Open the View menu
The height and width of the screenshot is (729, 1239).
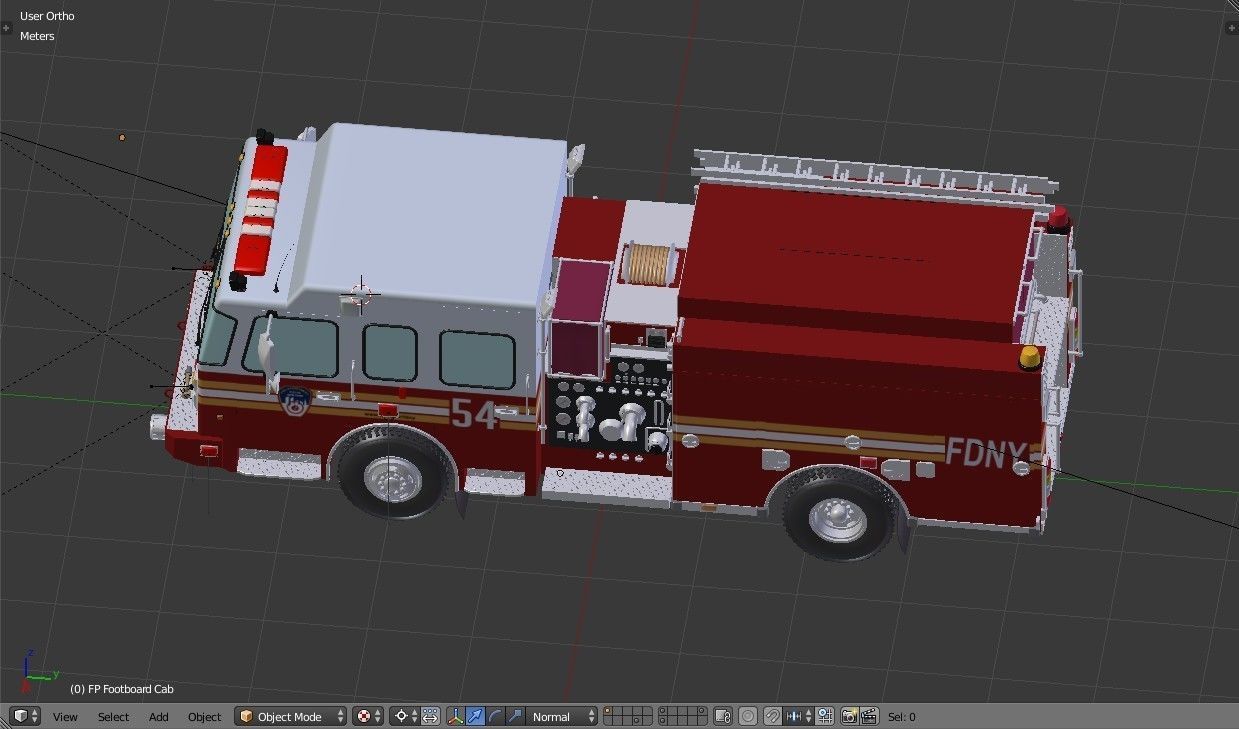pos(65,717)
